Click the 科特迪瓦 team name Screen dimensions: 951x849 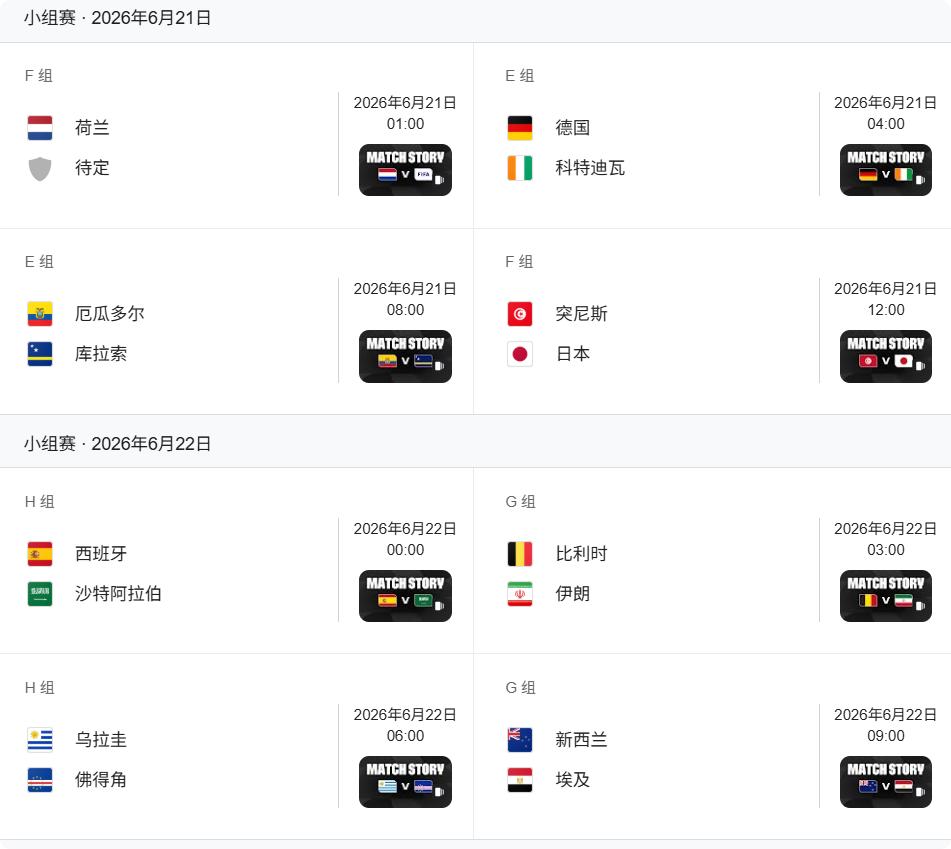click(590, 168)
